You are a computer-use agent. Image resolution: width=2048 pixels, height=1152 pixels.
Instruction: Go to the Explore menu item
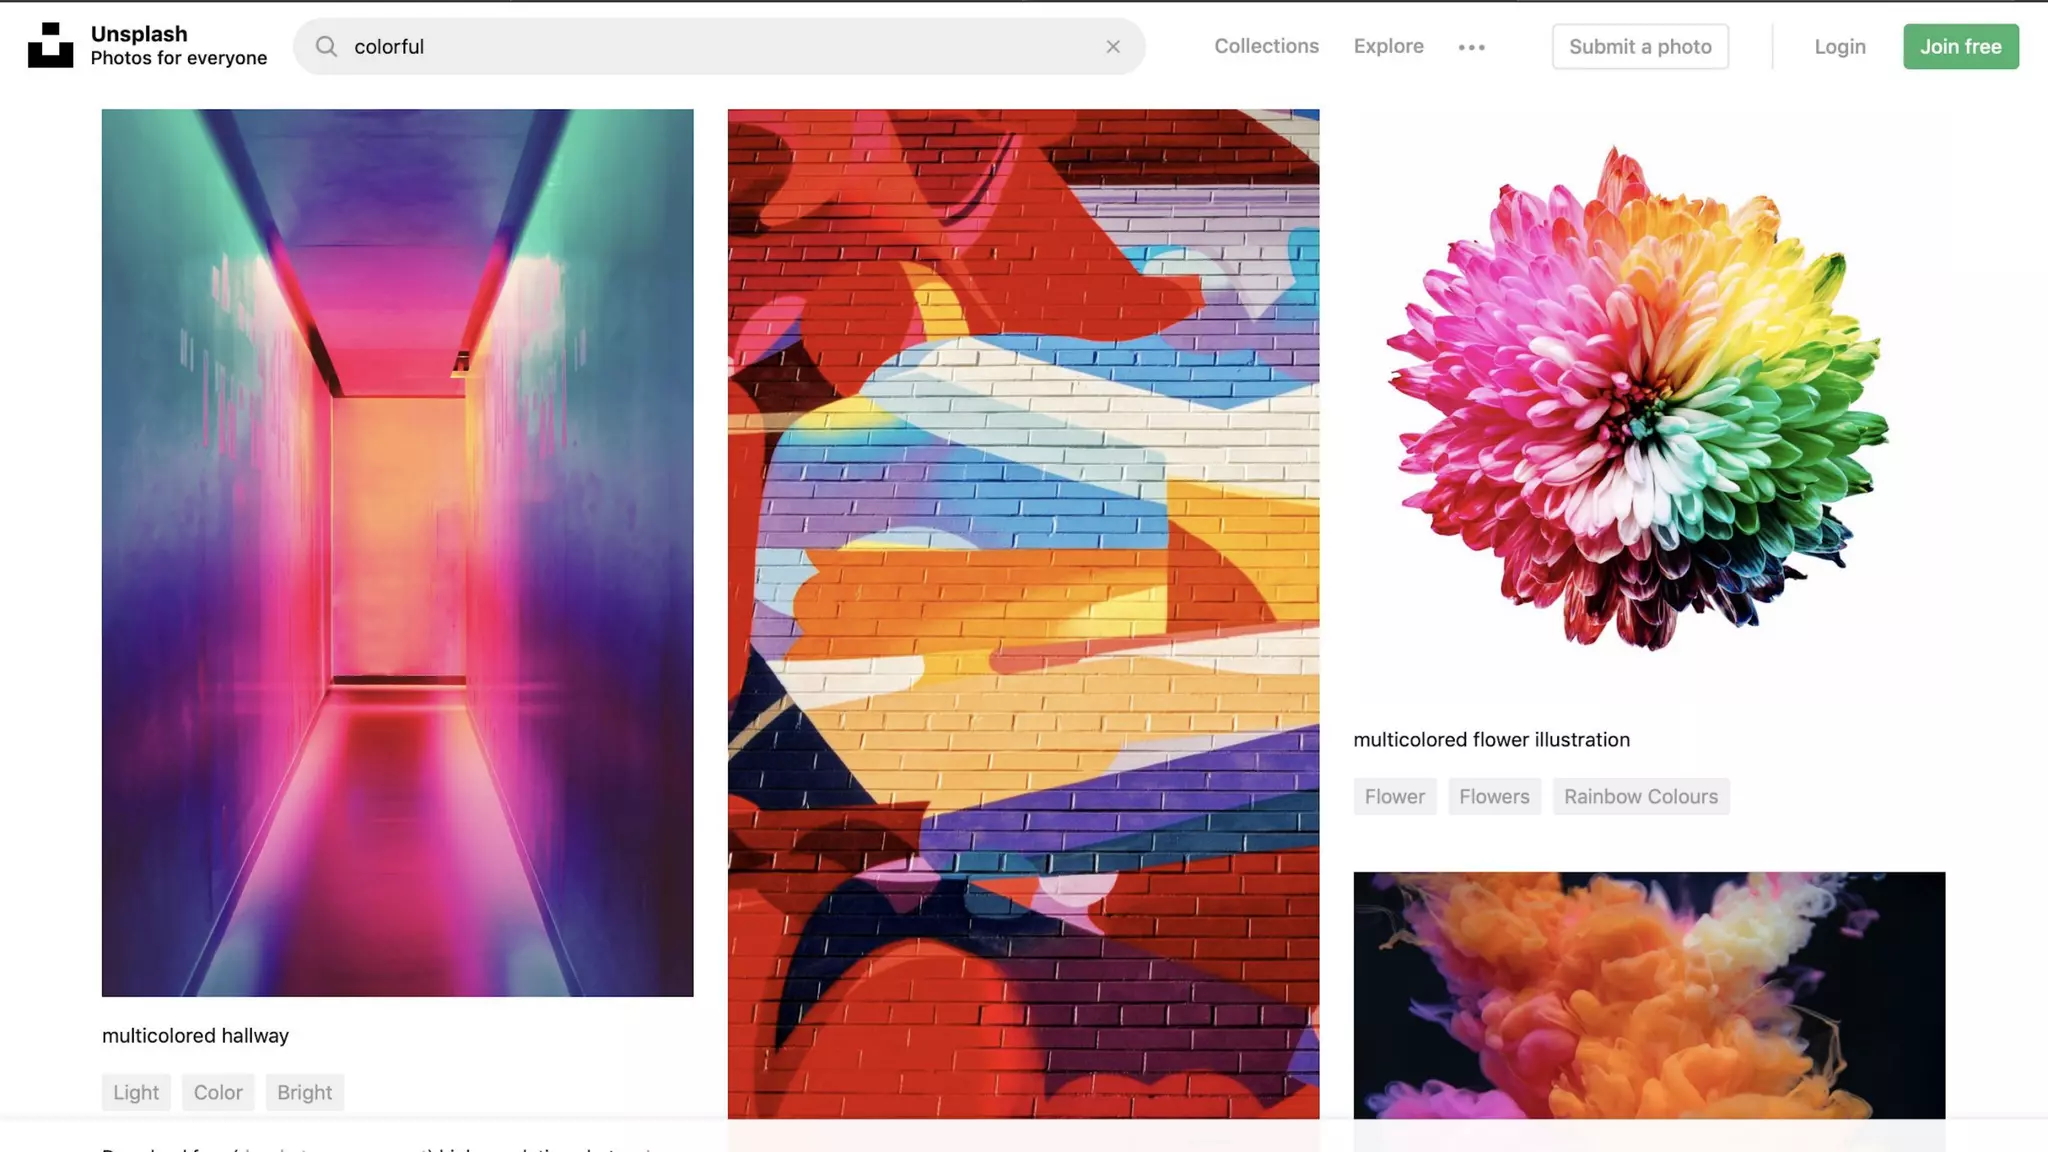point(1388,46)
